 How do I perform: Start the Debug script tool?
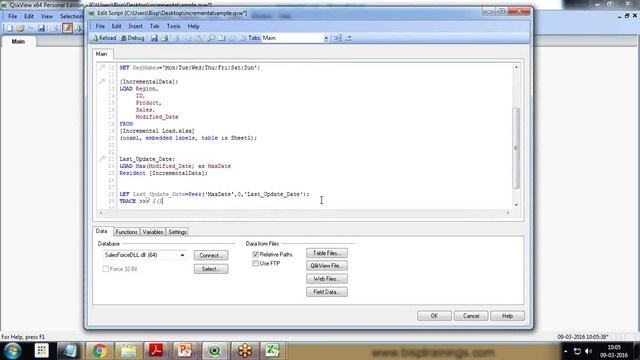[133, 38]
